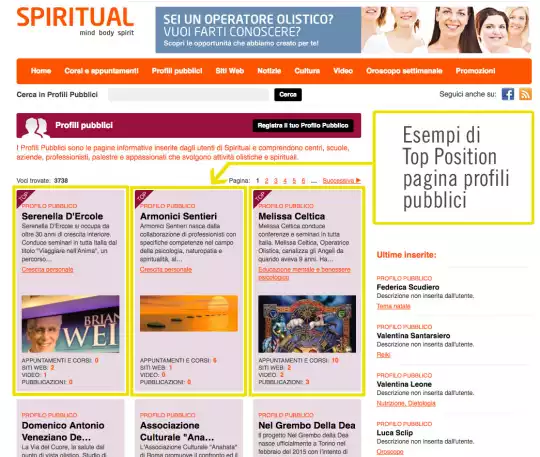The image size is (540, 457).
Task: Open the Corsi e appuntamenti menu item
Action: coord(101,71)
